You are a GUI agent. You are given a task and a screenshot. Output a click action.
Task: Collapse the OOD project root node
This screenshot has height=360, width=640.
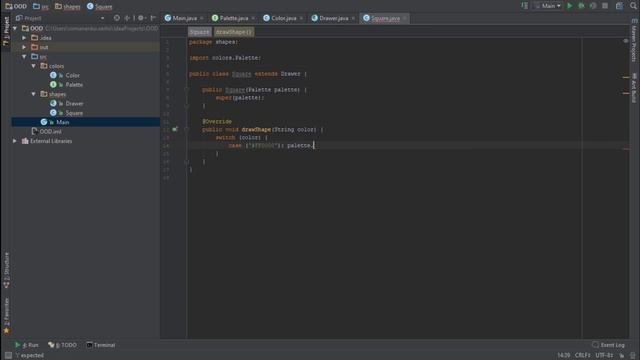(15, 28)
